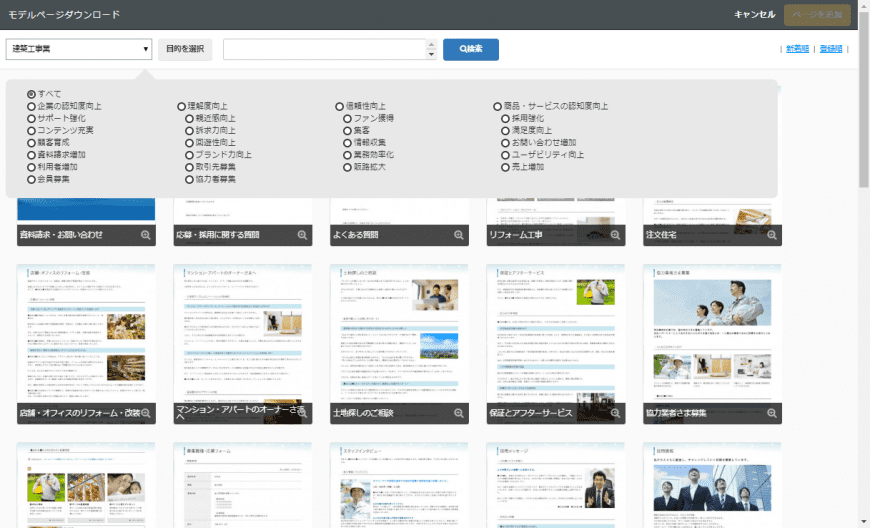The height and width of the screenshot is (528, 870).
Task: Sort by the 登録順 link
Action: pyautogui.click(x=831, y=49)
